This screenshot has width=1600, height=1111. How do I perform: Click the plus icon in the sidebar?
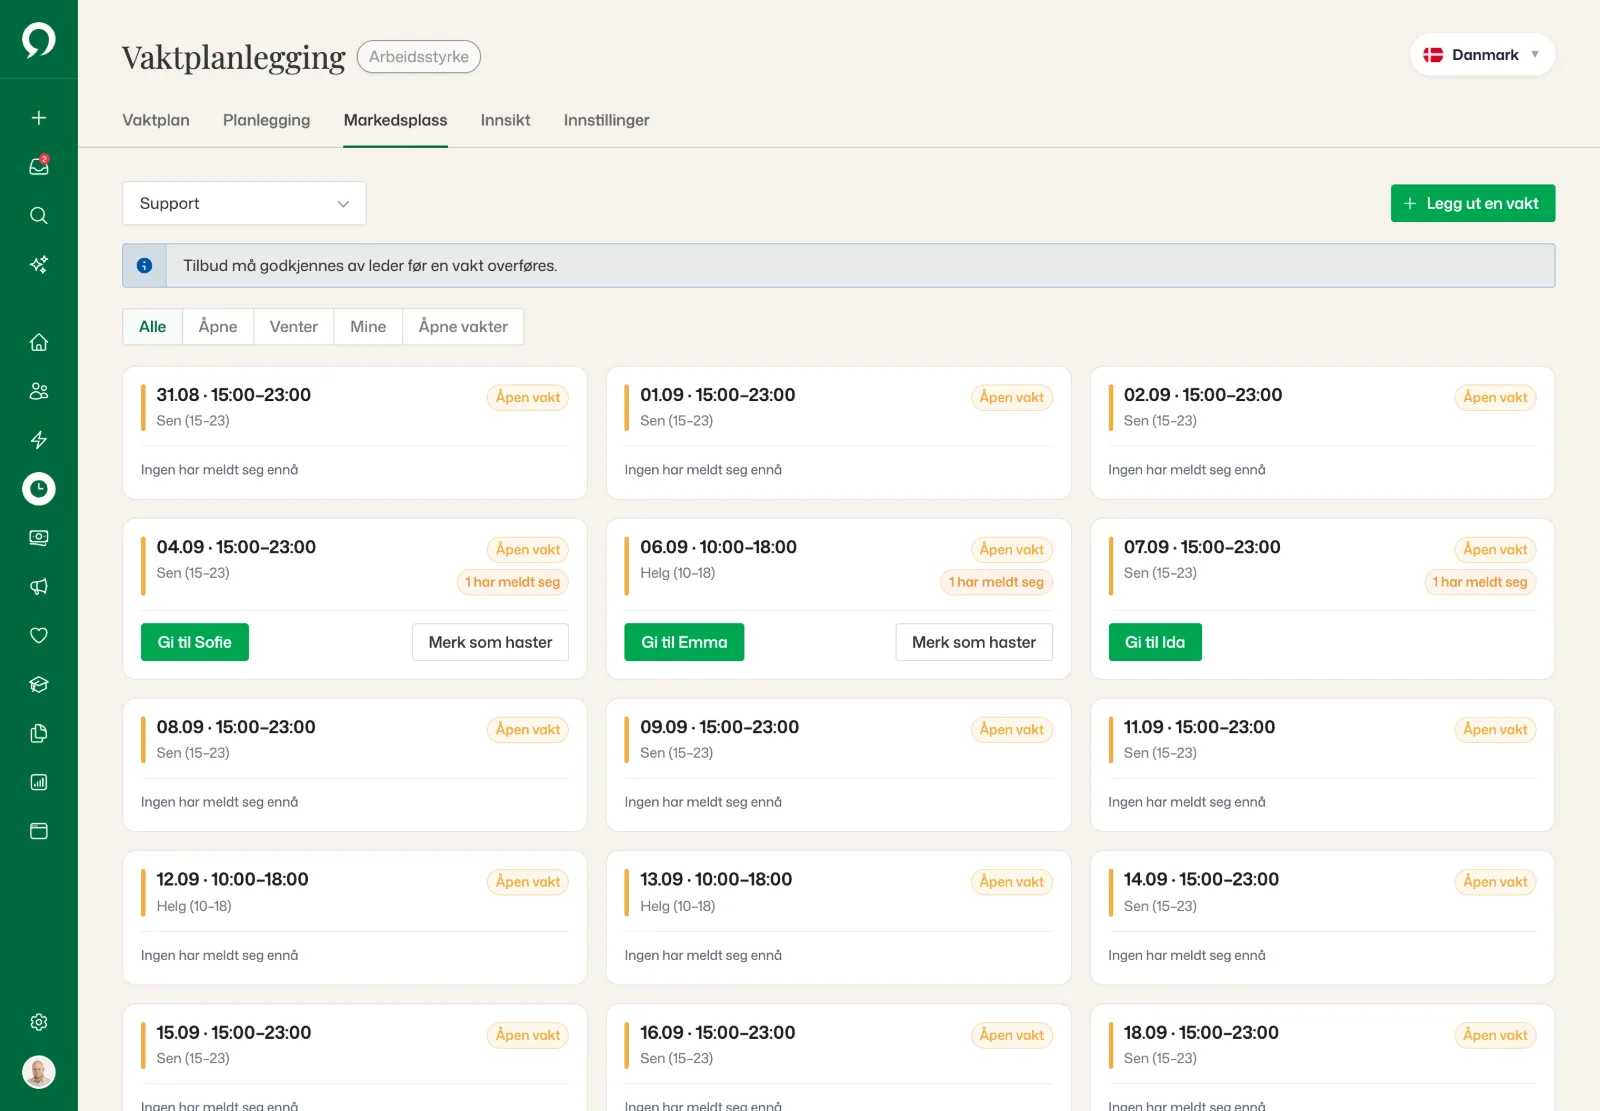[x=39, y=118]
